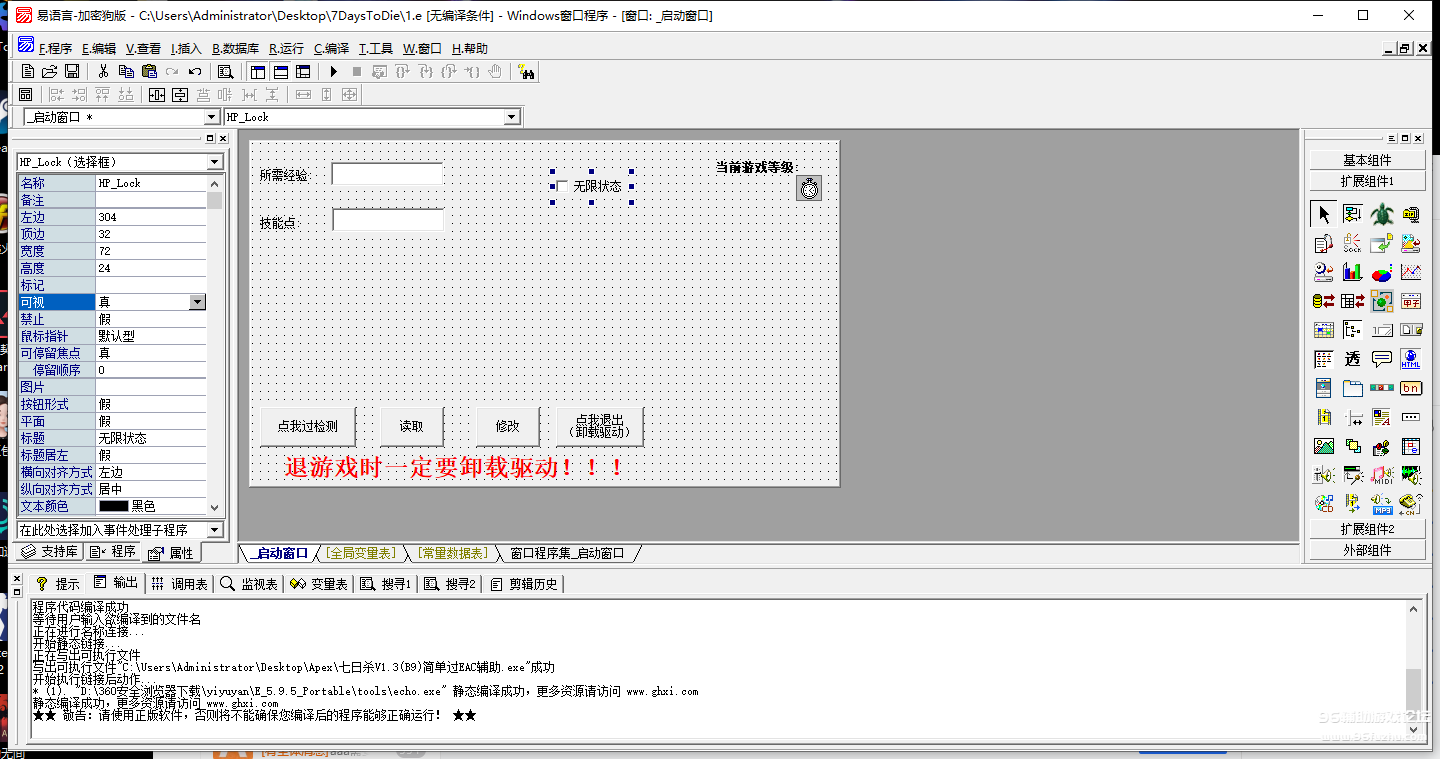Toggle the 无限状态 checkbox on the form

point(560,186)
